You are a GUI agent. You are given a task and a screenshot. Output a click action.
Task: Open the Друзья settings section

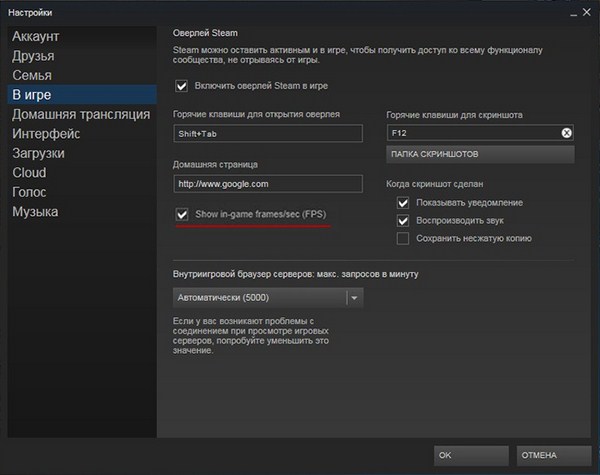[x=82, y=56]
